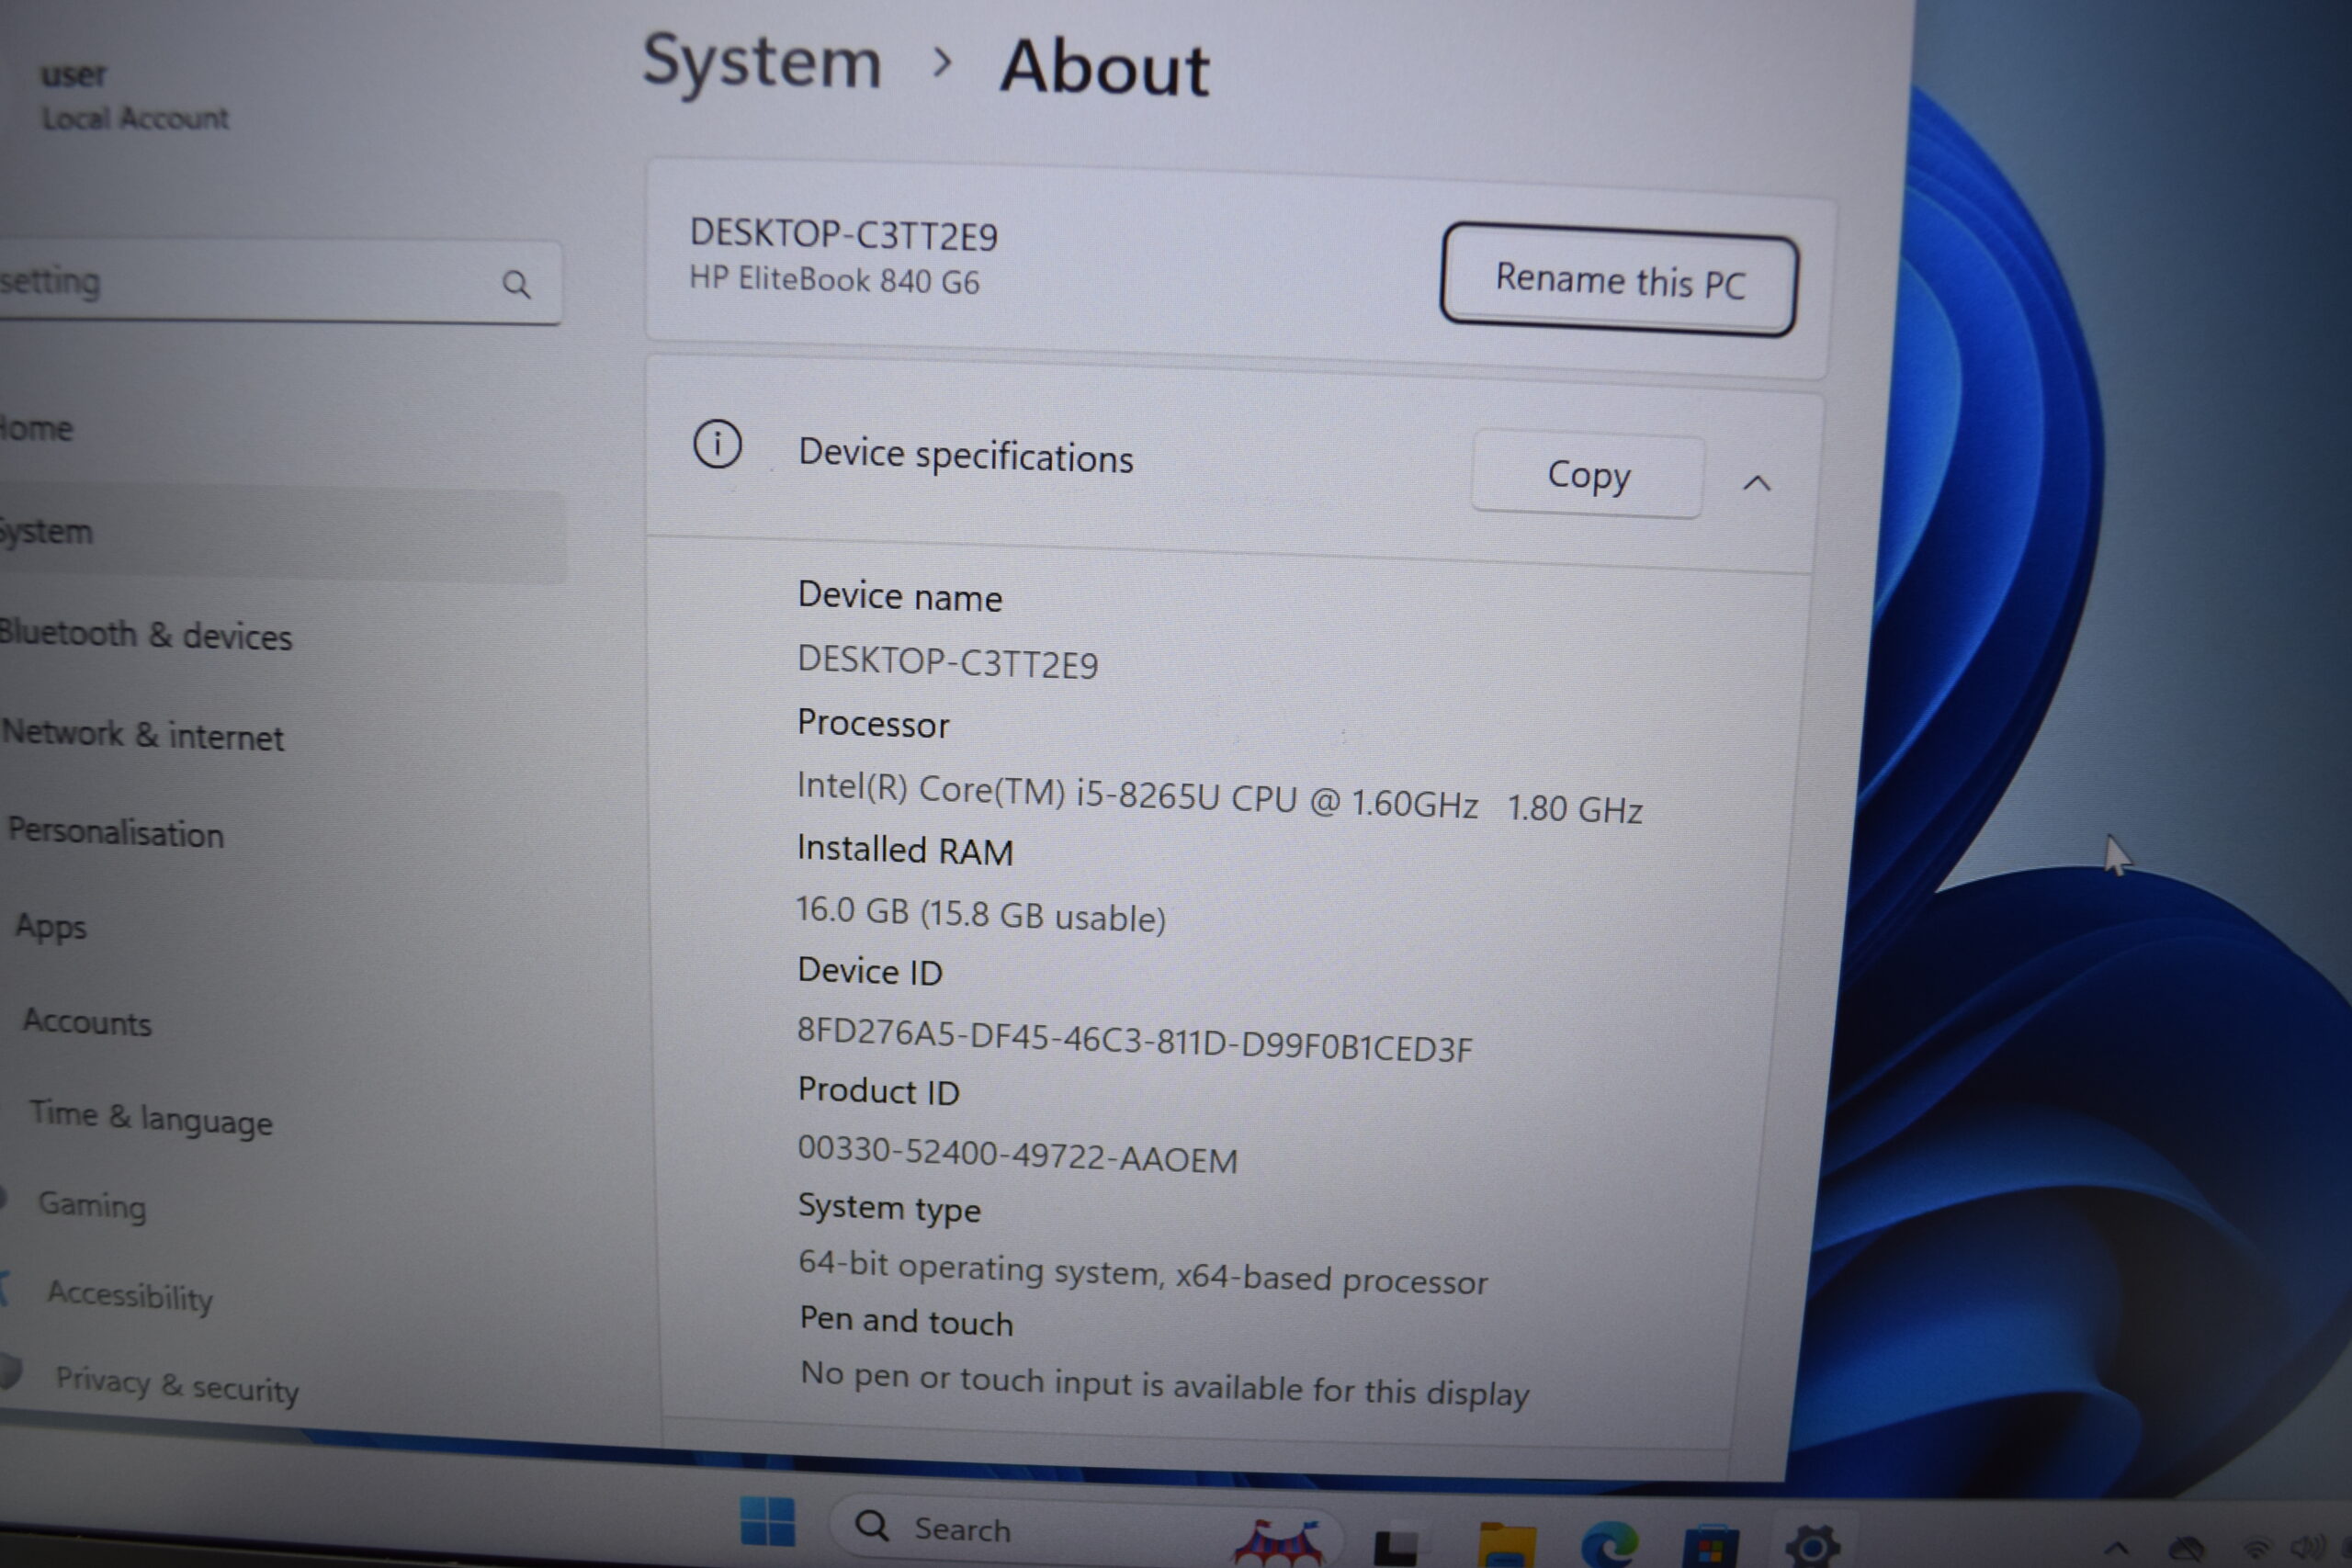
Task: Select the Intel Core i5-8265U processor text
Action: click(x=1219, y=797)
